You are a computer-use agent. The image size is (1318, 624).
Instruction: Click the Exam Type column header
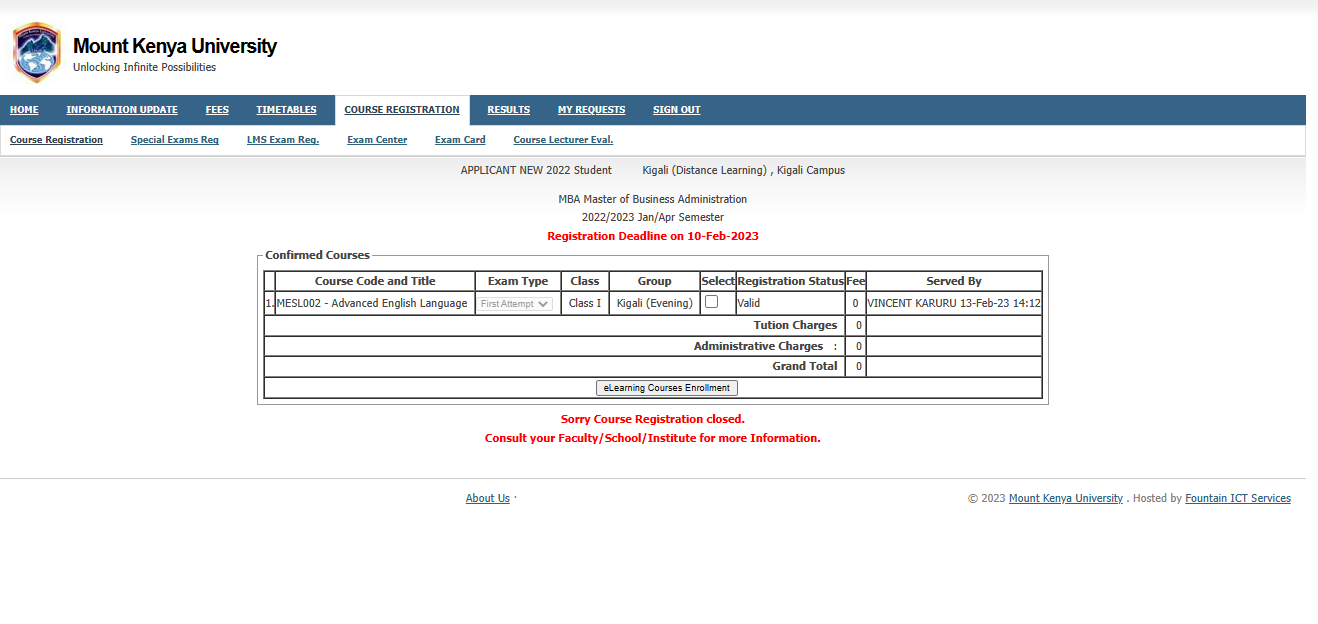[518, 281]
